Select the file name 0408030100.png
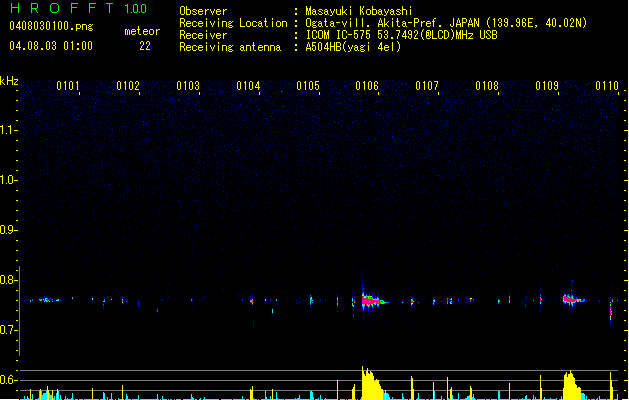The width and height of the screenshot is (629, 400). (x=51, y=26)
